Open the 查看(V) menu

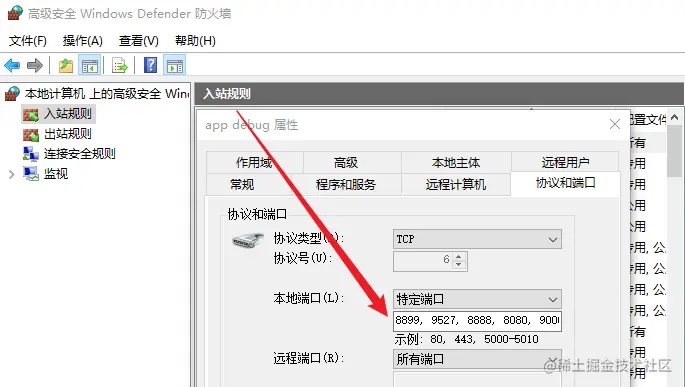[138, 41]
